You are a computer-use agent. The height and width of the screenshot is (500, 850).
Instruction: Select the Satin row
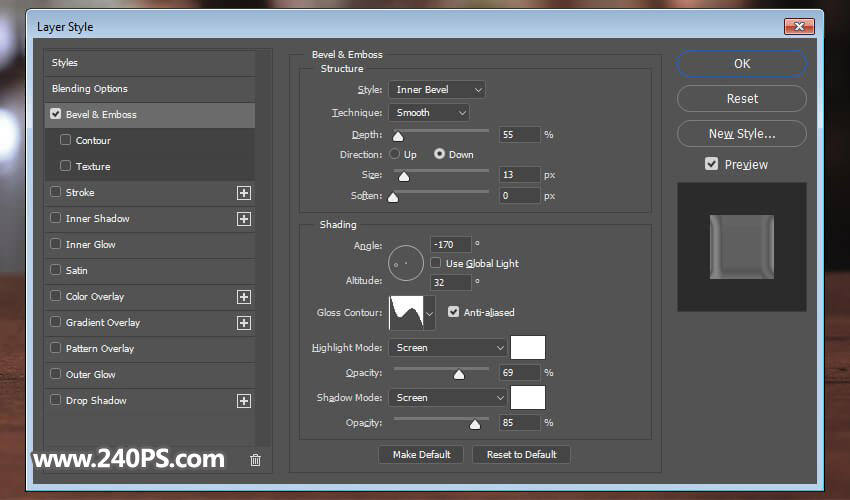[x=150, y=271]
